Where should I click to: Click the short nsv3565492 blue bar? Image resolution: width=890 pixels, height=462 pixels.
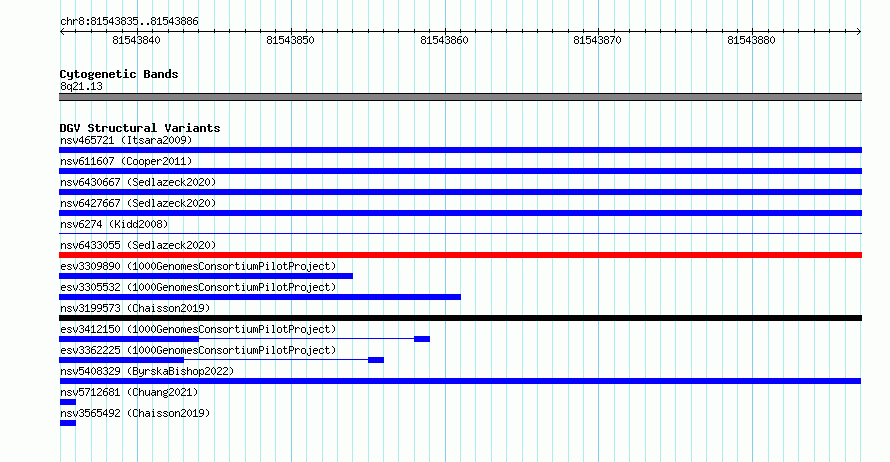pyautogui.click(x=68, y=423)
